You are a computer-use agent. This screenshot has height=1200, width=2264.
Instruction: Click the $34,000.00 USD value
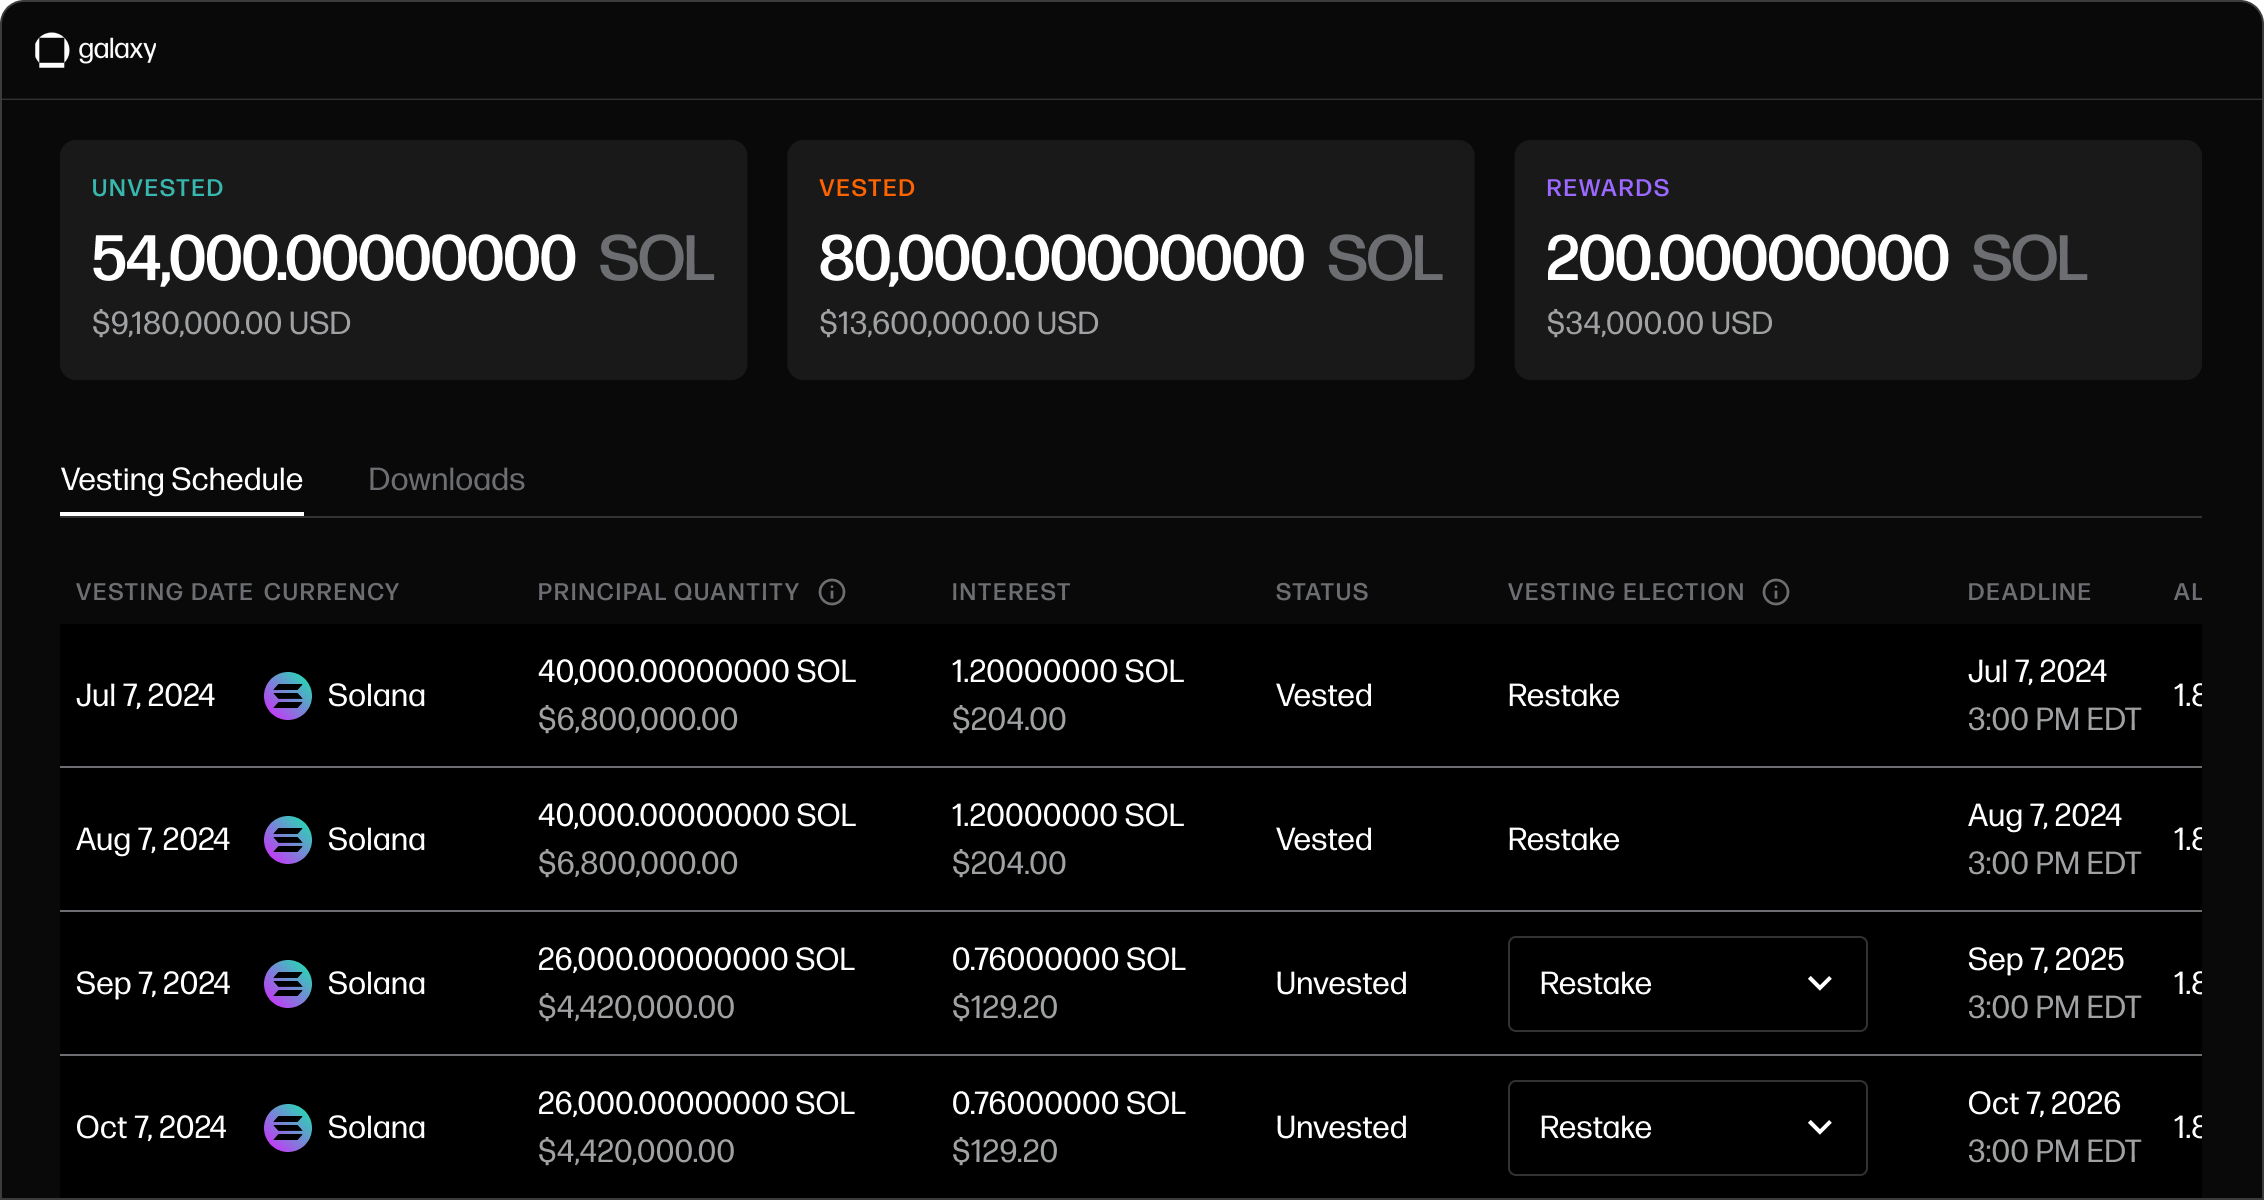[1659, 323]
